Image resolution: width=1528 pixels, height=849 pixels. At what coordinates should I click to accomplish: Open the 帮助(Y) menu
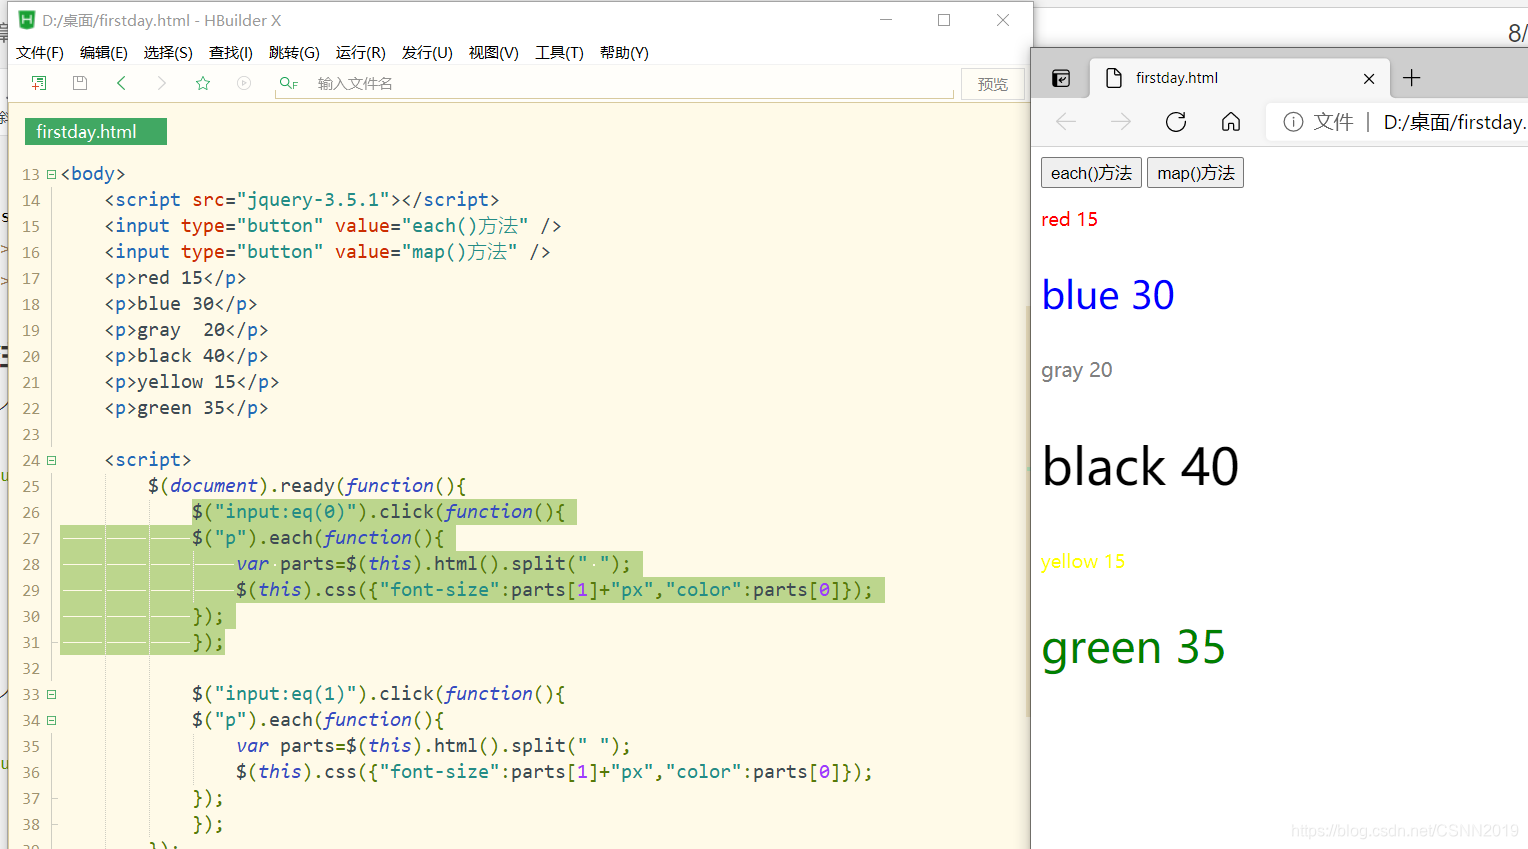[624, 52]
